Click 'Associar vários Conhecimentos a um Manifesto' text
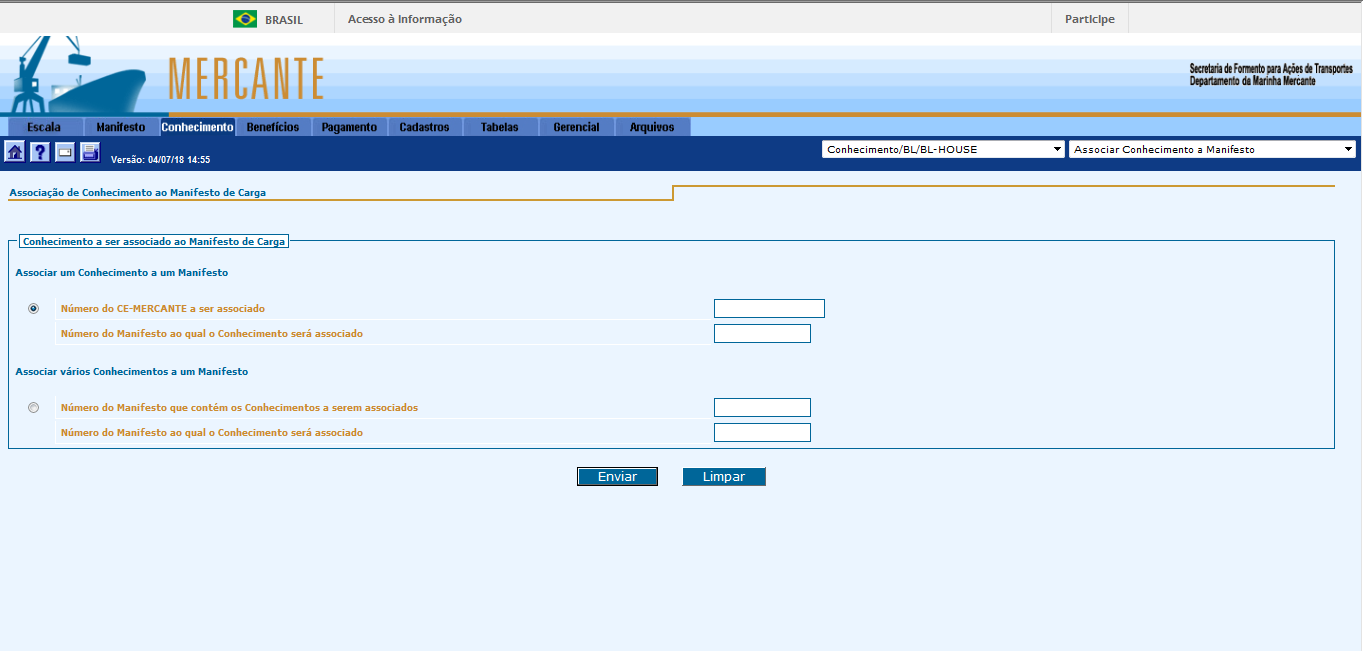The height and width of the screenshot is (651, 1363). pyautogui.click(x=132, y=371)
